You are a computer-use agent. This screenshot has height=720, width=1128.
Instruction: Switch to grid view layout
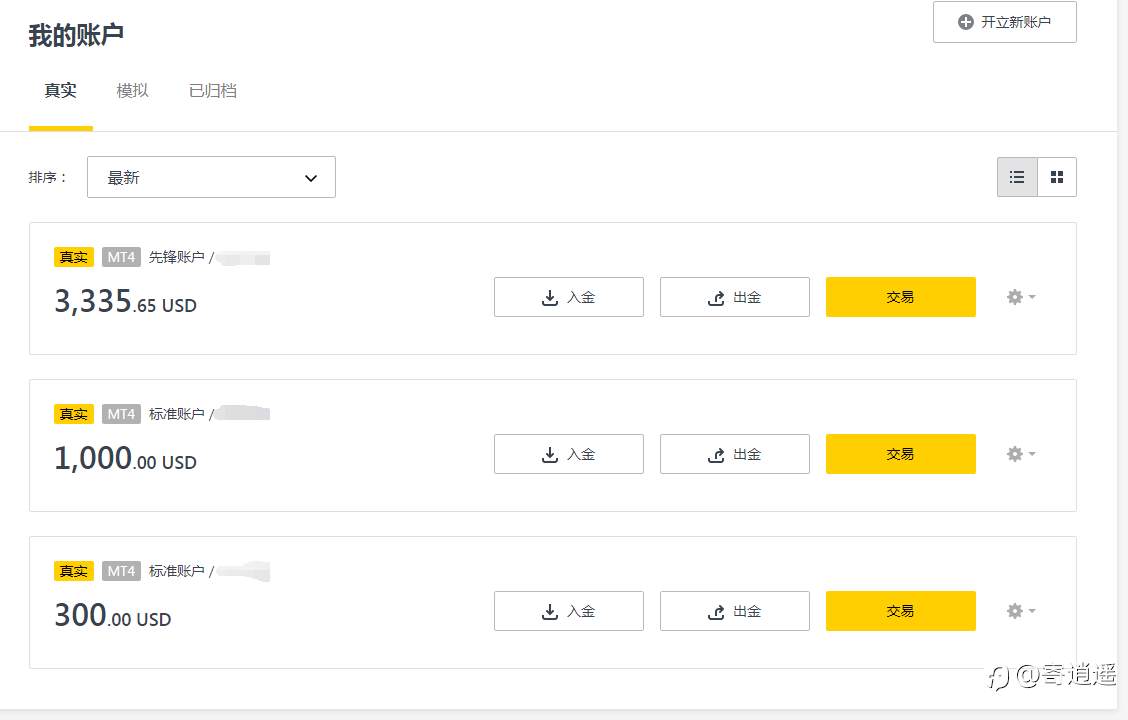click(x=1057, y=177)
